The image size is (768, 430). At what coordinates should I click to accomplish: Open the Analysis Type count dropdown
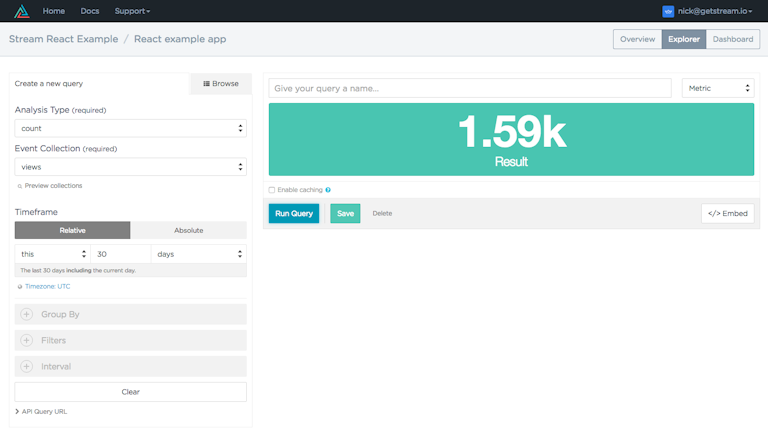130,128
